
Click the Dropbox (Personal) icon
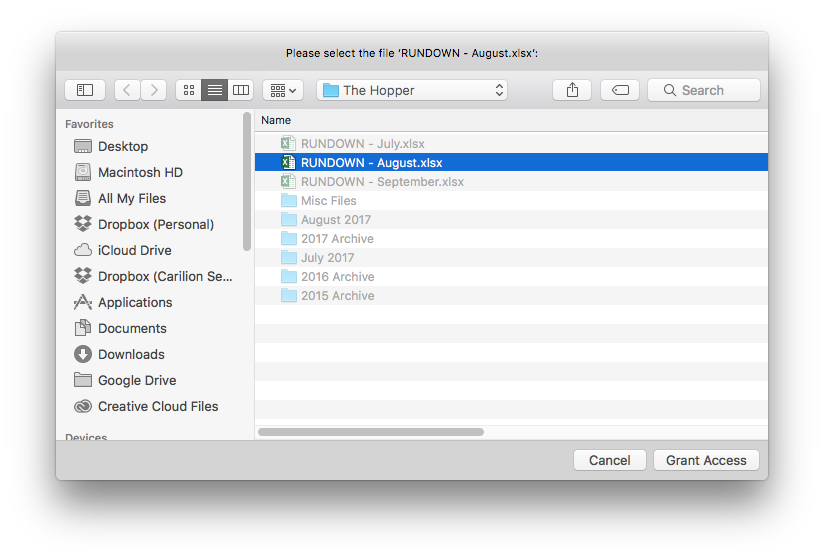click(x=83, y=224)
